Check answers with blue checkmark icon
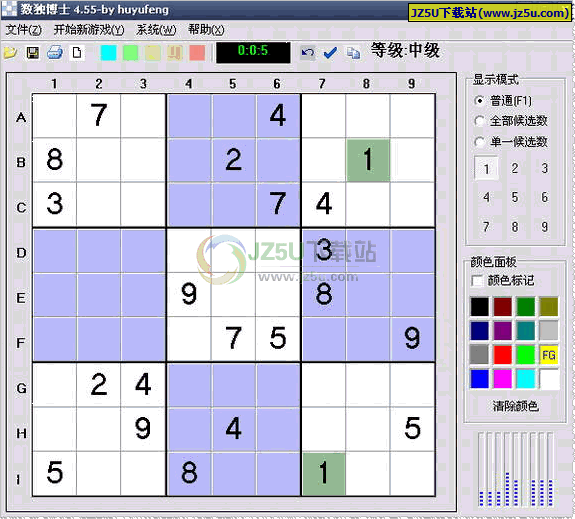This screenshot has height=519, width=575. pyautogui.click(x=330, y=53)
